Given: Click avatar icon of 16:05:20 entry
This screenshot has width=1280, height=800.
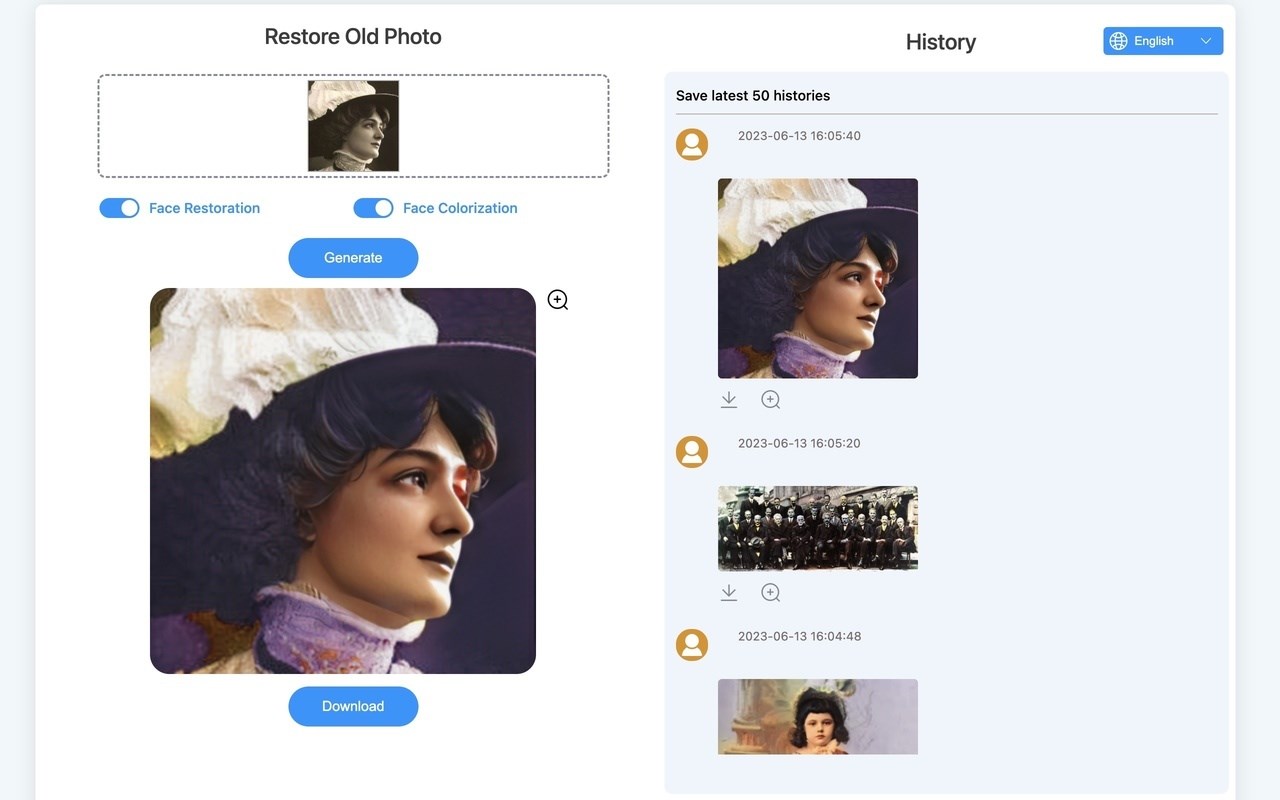Looking at the screenshot, I should pyautogui.click(x=692, y=452).
